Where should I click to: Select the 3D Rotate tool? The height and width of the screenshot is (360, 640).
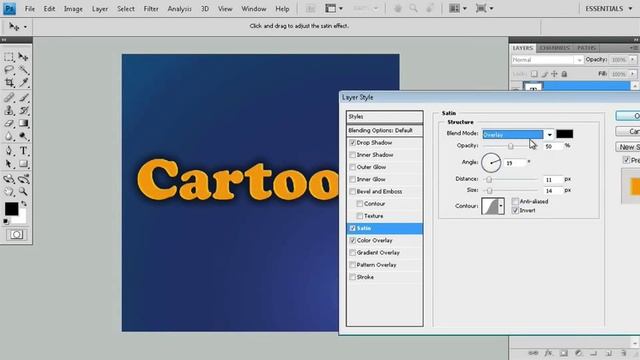click(x=9, y=178)
